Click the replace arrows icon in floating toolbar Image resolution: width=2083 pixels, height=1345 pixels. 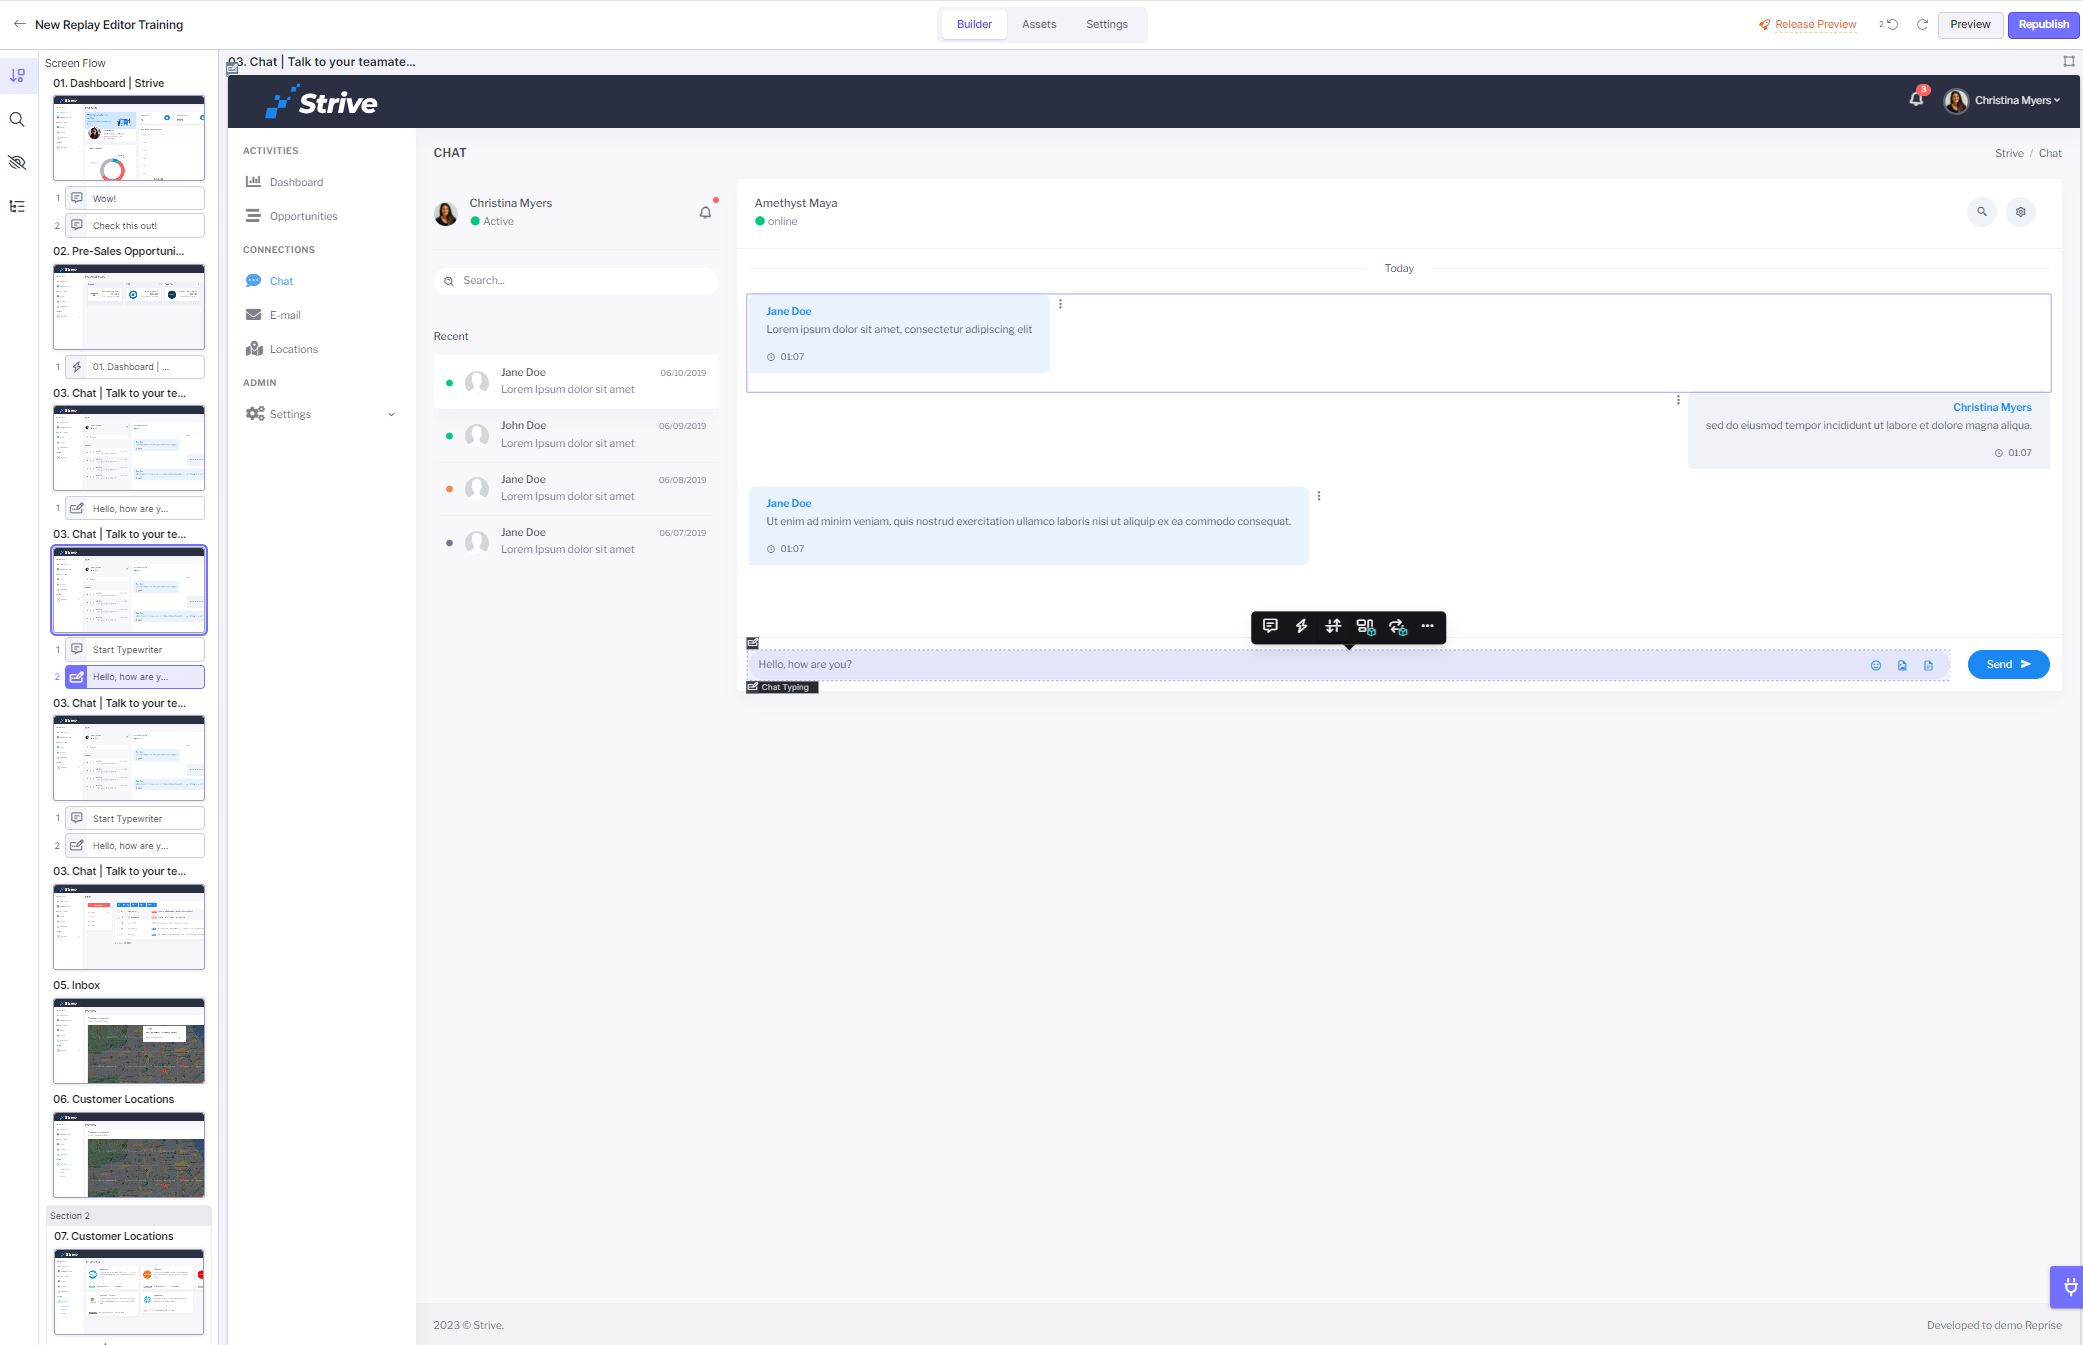[x=1397, y=626]
